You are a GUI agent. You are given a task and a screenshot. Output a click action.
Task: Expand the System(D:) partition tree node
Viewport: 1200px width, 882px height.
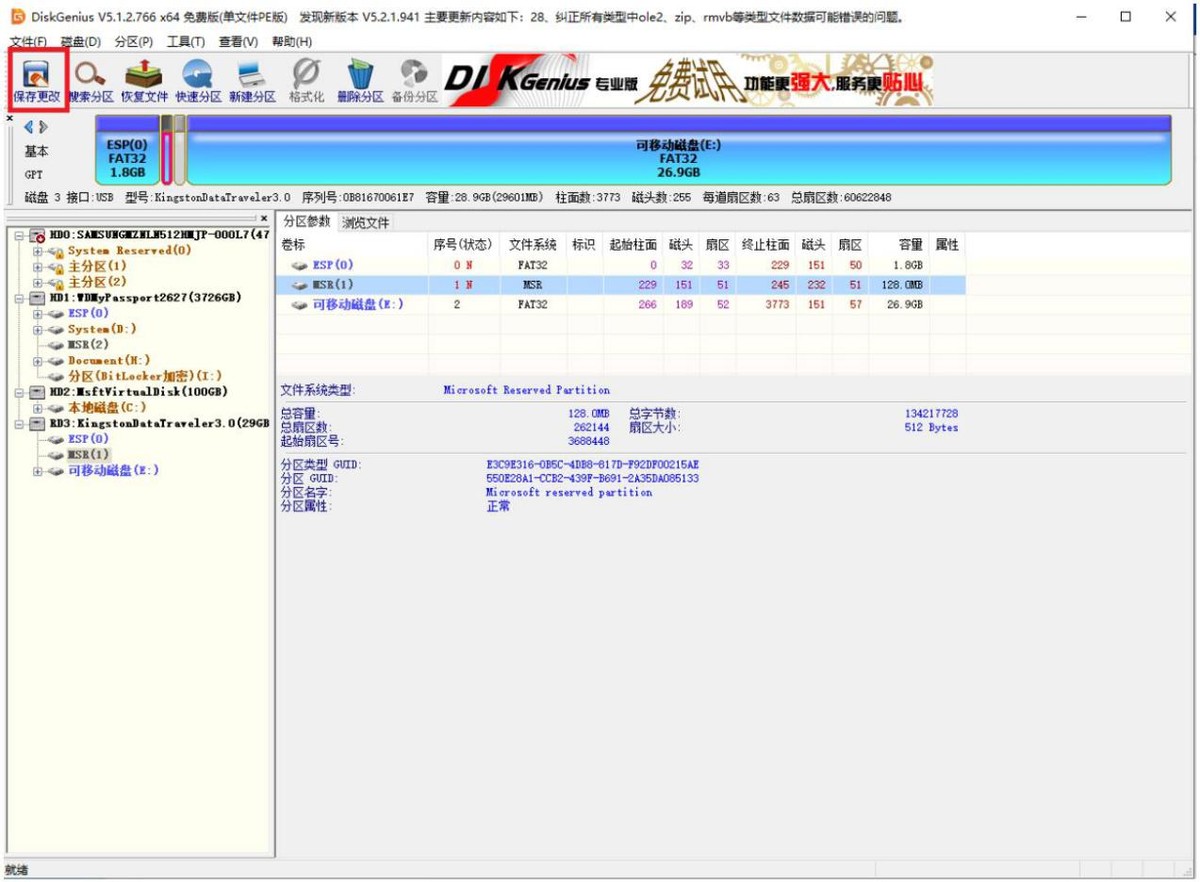tap(38, 329)
